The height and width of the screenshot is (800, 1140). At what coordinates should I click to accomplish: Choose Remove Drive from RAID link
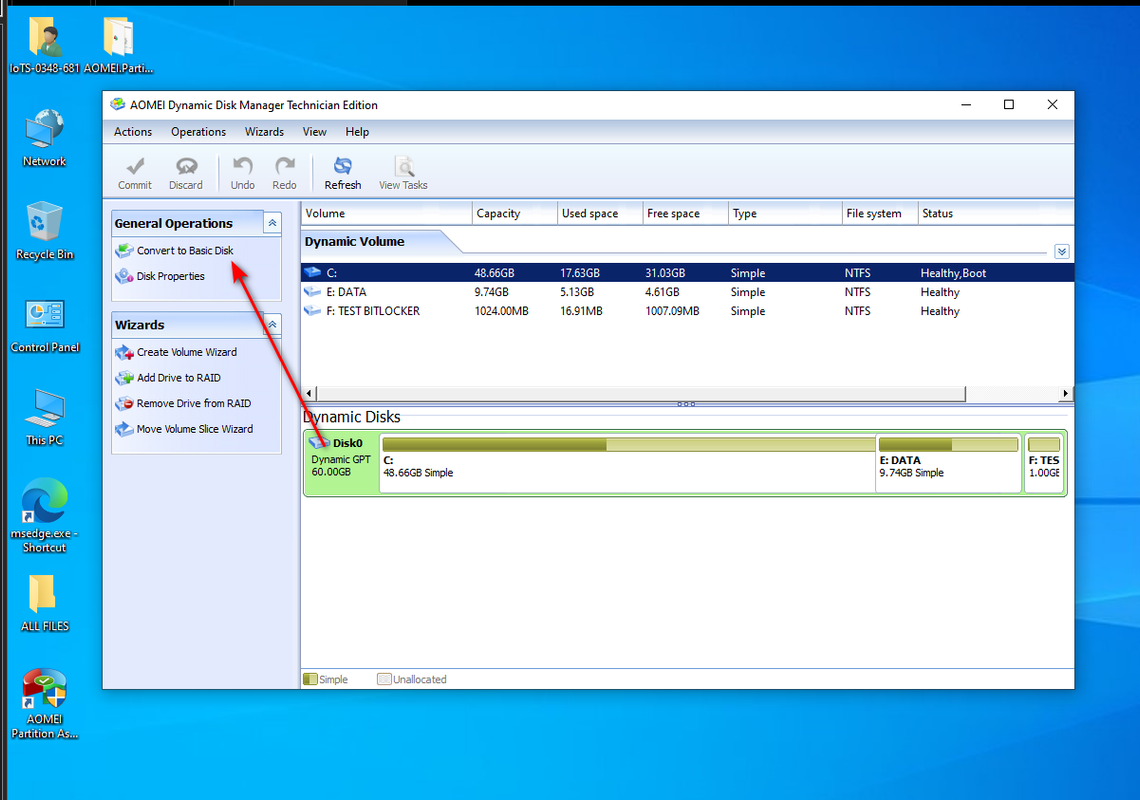tap(193, 404)
